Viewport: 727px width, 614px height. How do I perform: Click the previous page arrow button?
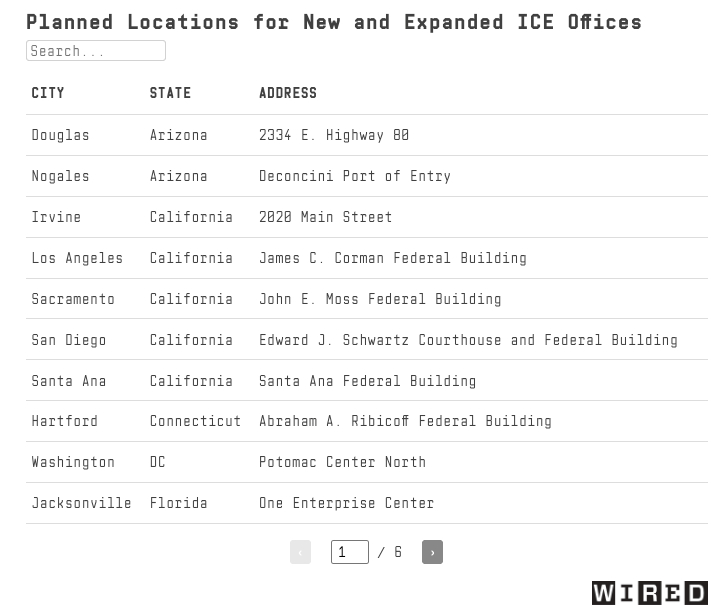coord(300,552)
